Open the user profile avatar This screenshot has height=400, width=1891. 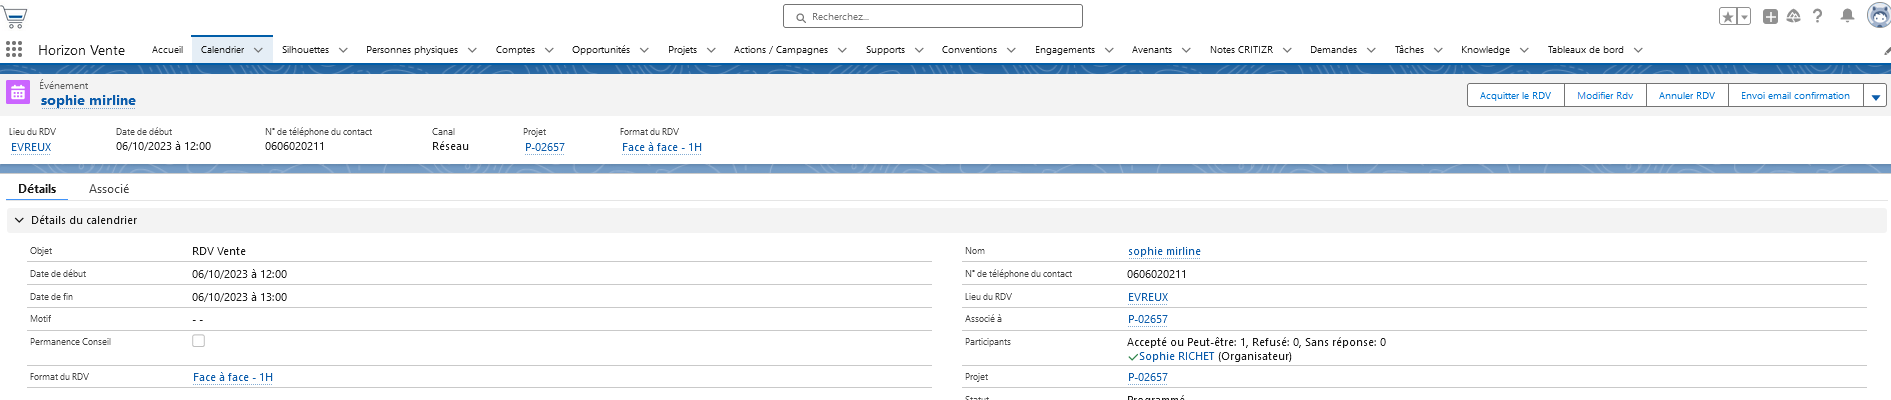(1877, 17)
